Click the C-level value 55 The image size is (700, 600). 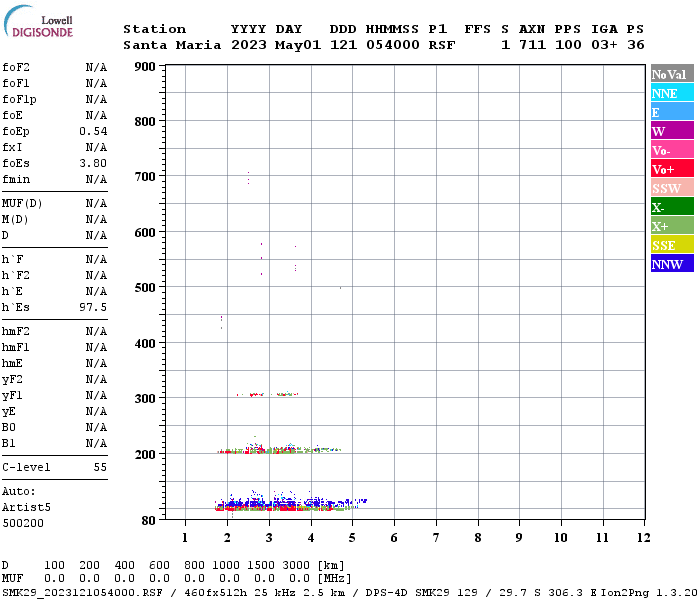(100, 467)
